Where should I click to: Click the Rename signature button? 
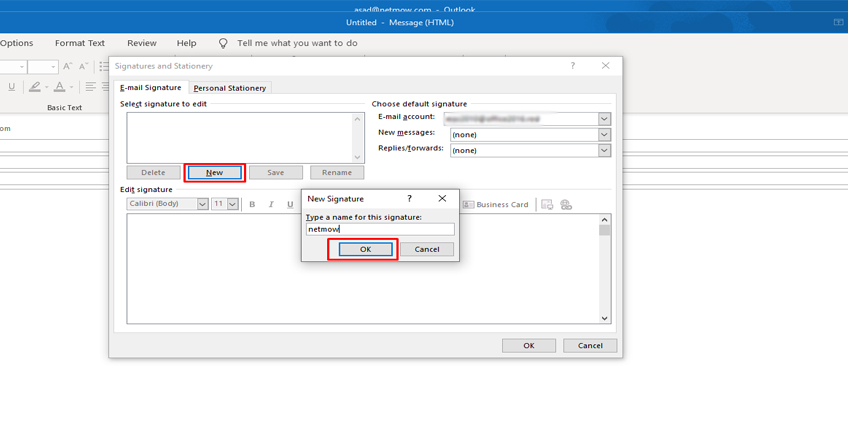tap(337, 172)
